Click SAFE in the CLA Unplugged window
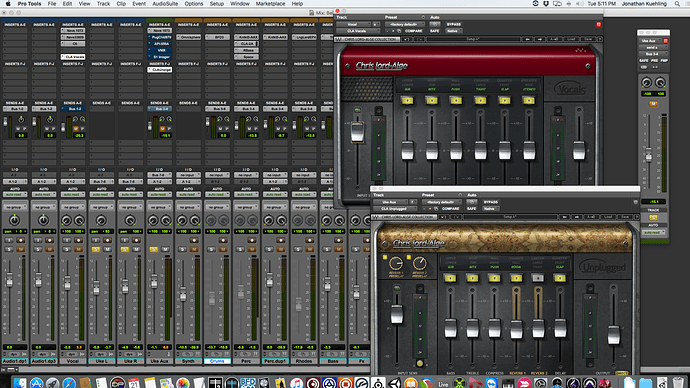The height and width of the screenshot is (388, 690). [472, 209]
